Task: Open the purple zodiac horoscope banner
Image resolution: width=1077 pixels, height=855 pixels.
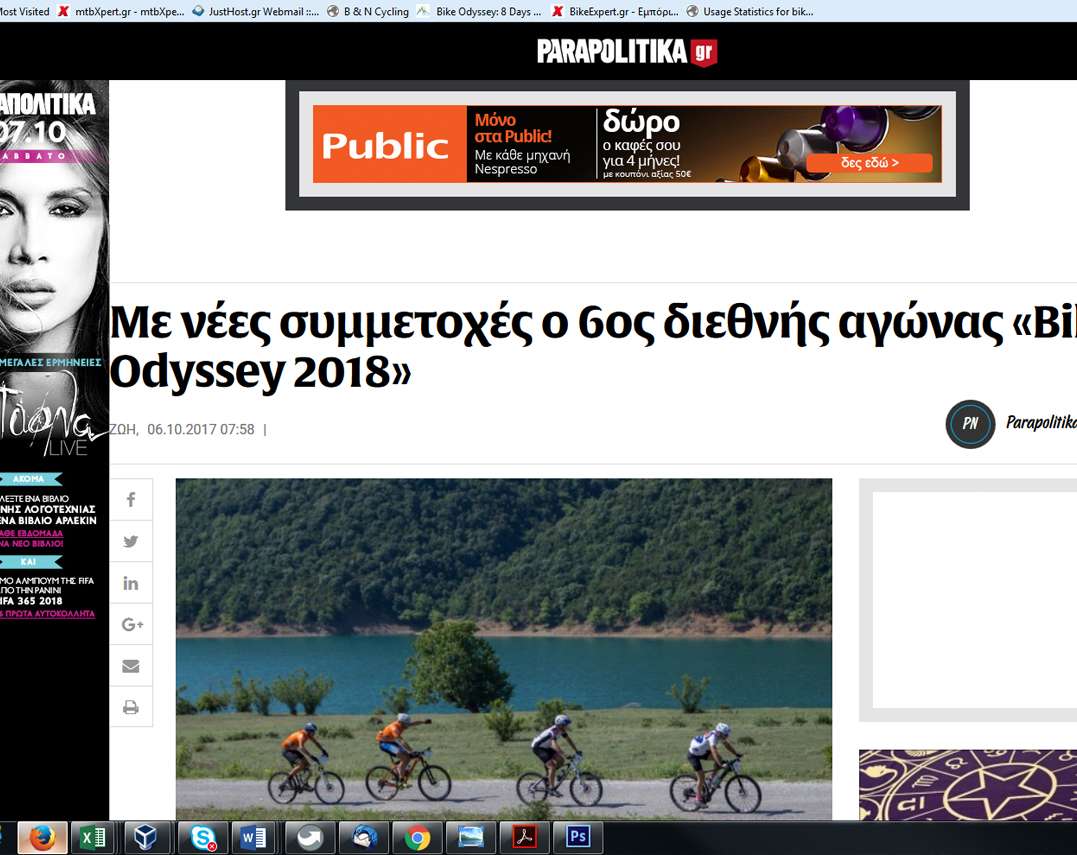Action: pos(968,785)
